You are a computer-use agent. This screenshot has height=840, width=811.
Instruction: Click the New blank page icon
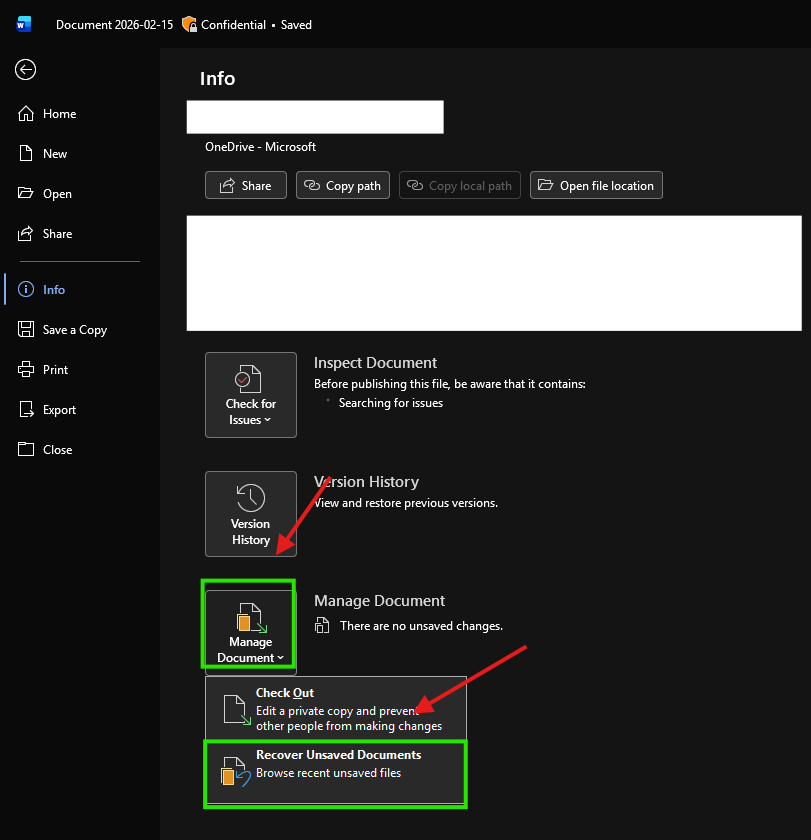pyautogui.click(x=26, y=154)
